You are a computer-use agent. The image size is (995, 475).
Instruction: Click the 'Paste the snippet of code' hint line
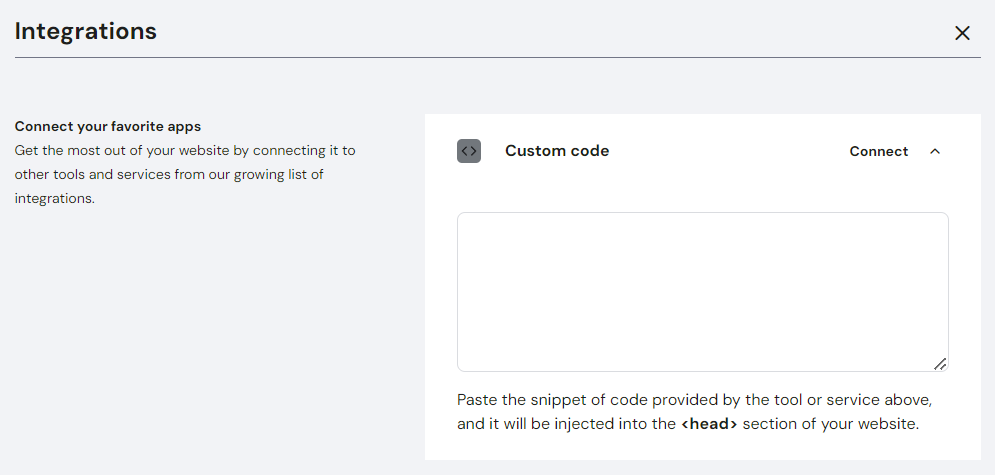(x=694, y=399)
